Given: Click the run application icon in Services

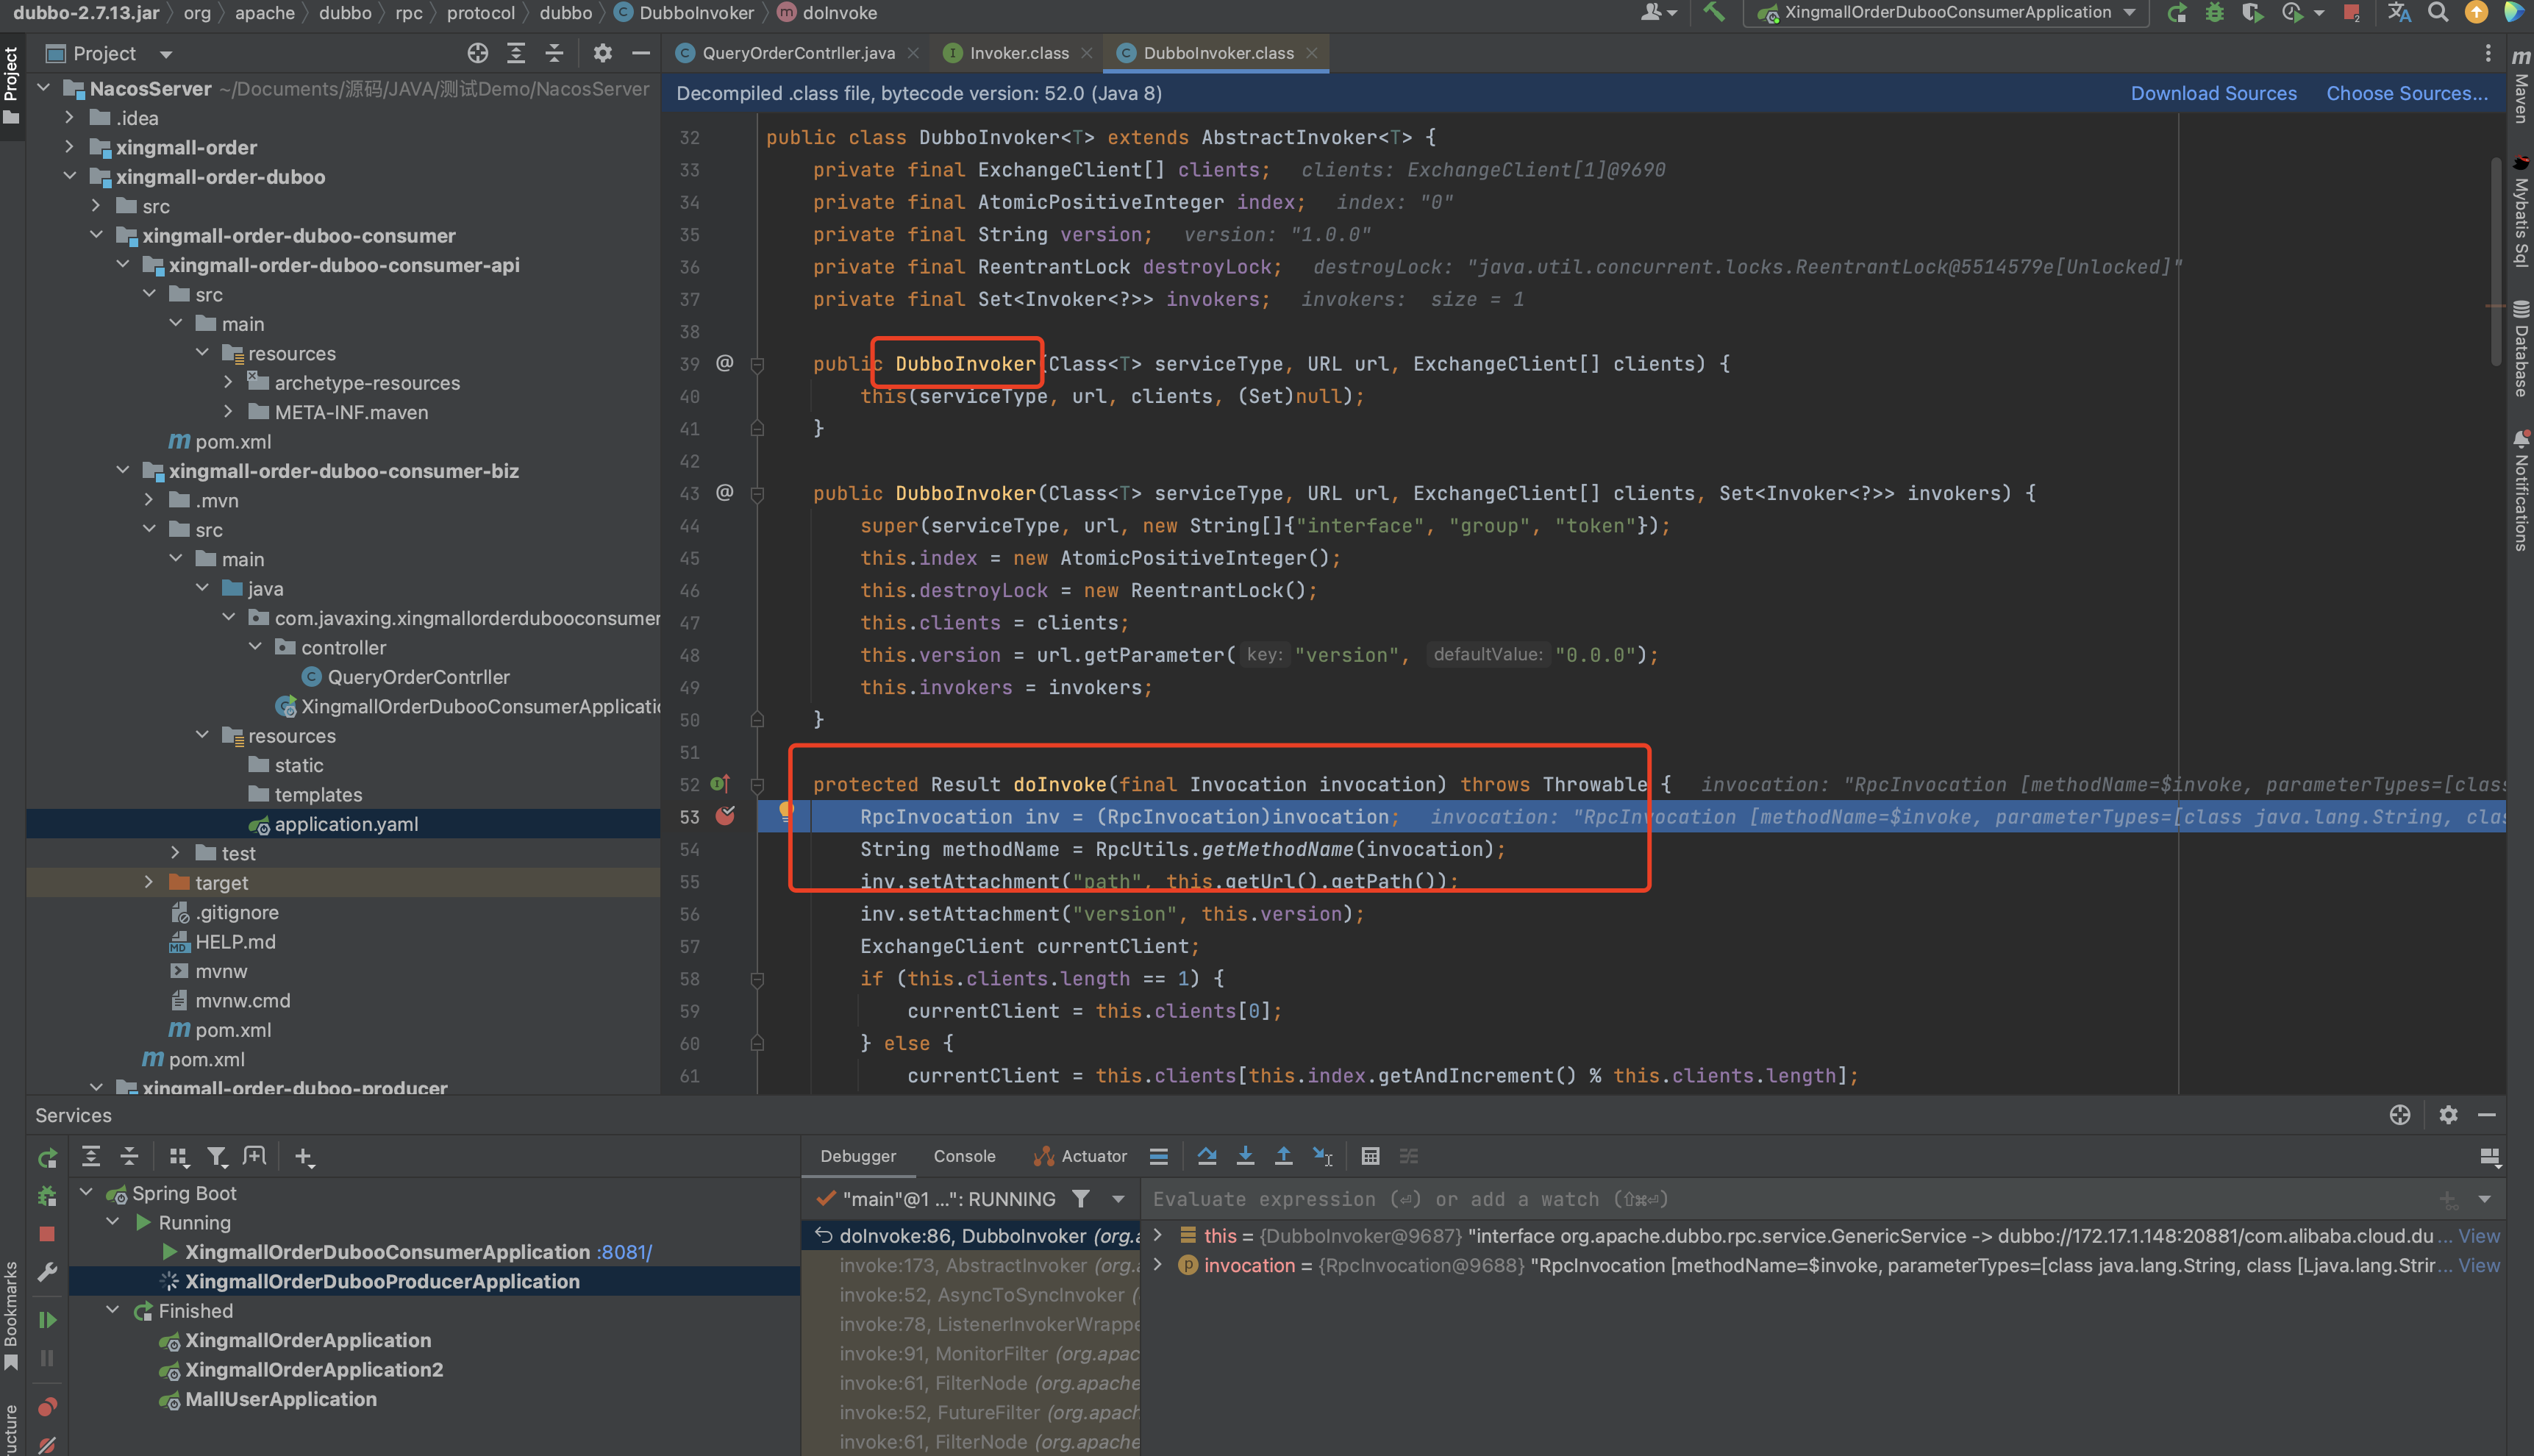Looking at the screenshot, I should (x=47, y=1157).
